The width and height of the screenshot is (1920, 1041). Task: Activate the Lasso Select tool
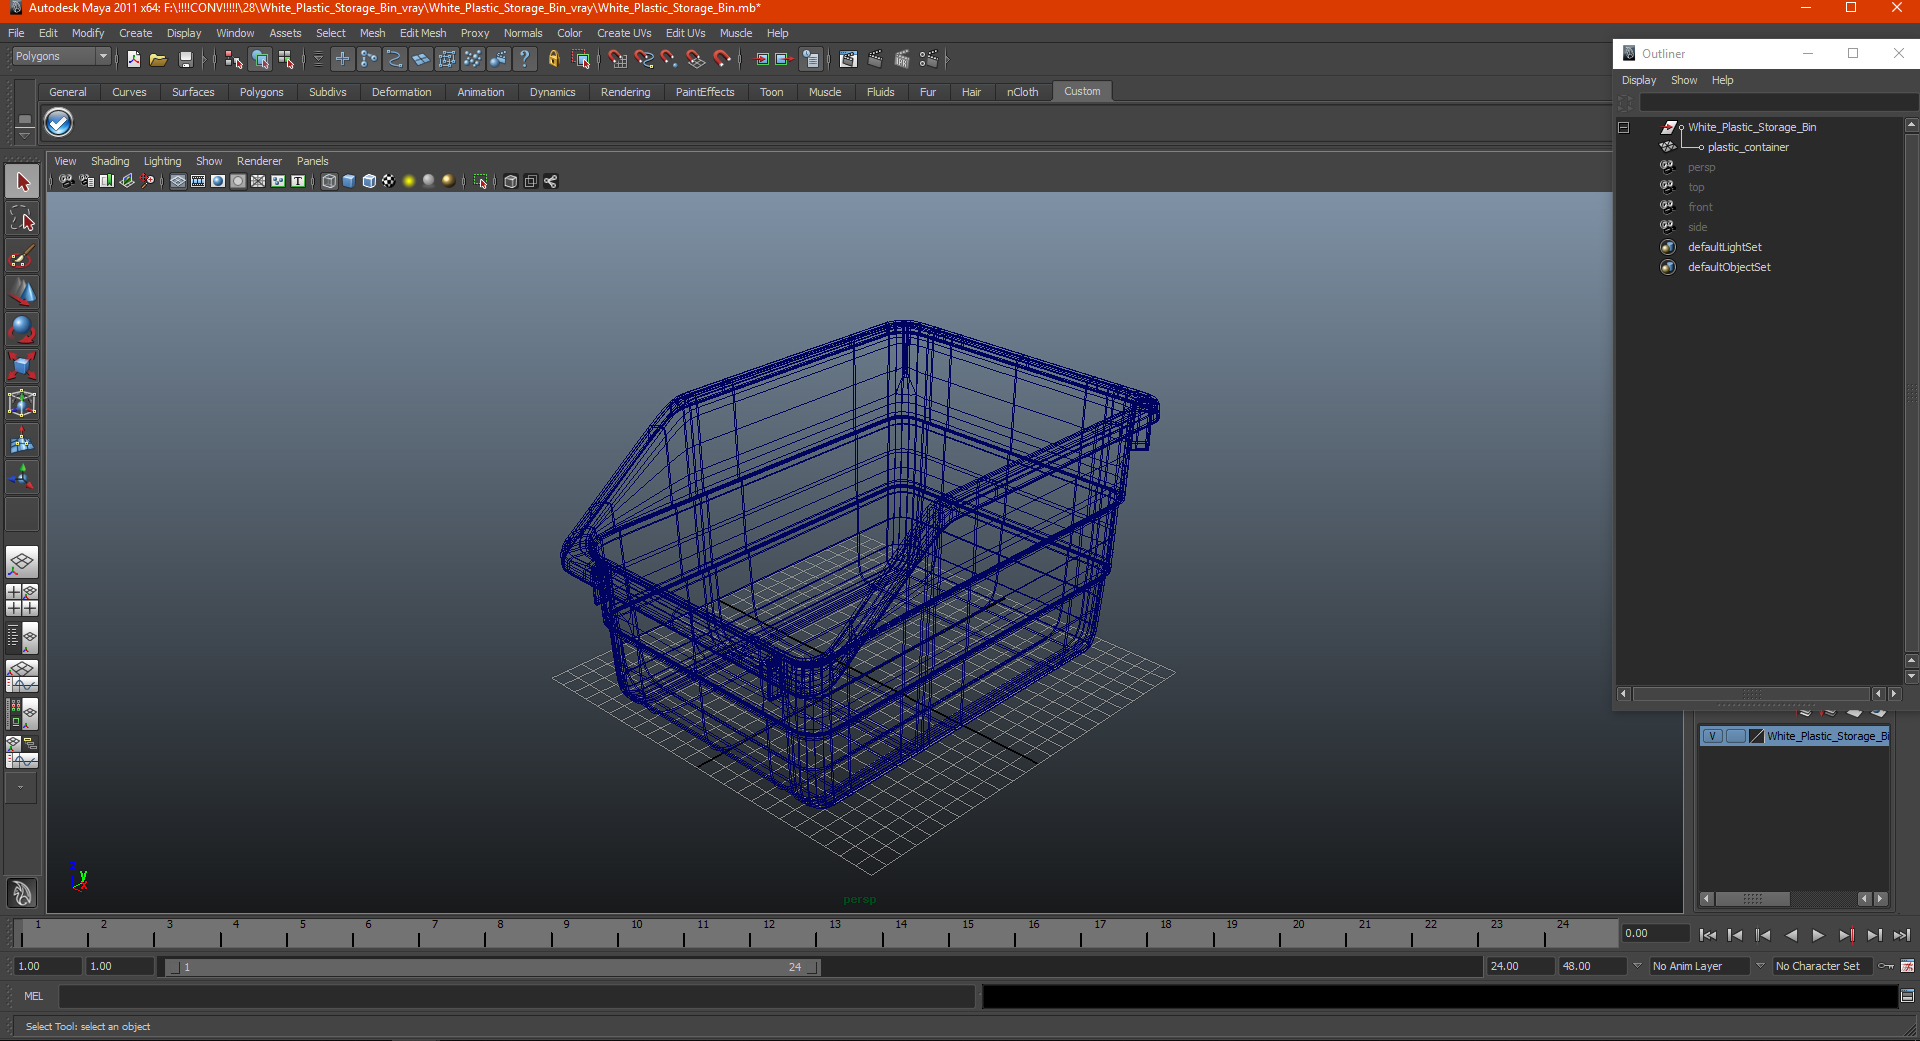coord(22,219)
